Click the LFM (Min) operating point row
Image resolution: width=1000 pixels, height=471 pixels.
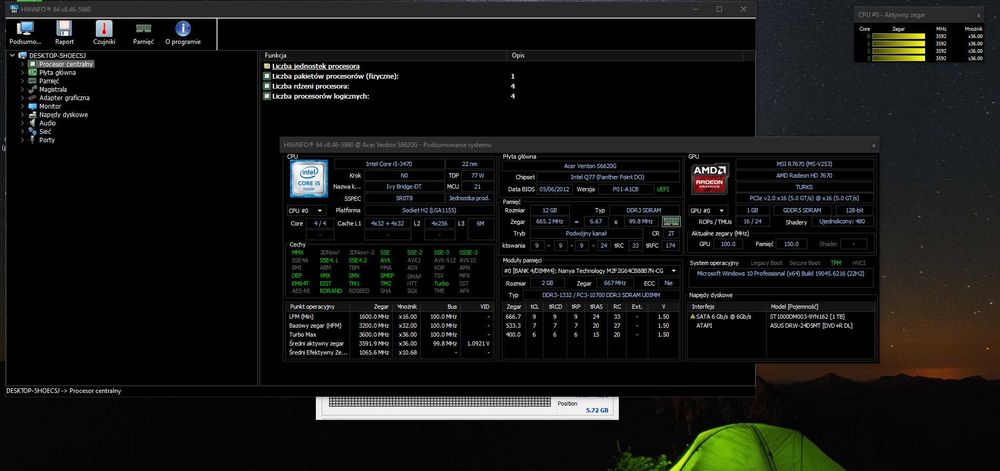point(390,317)
